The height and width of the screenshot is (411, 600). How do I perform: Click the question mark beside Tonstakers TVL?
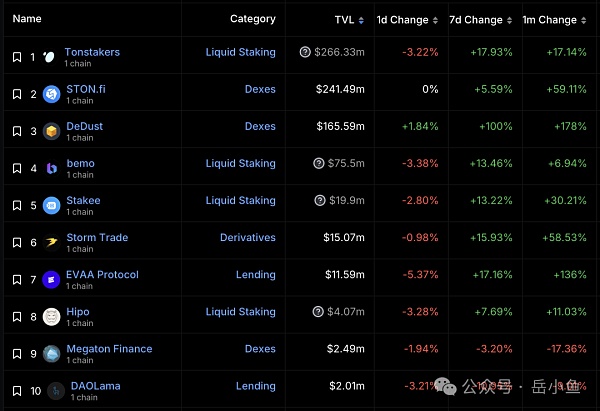[305, 52]
